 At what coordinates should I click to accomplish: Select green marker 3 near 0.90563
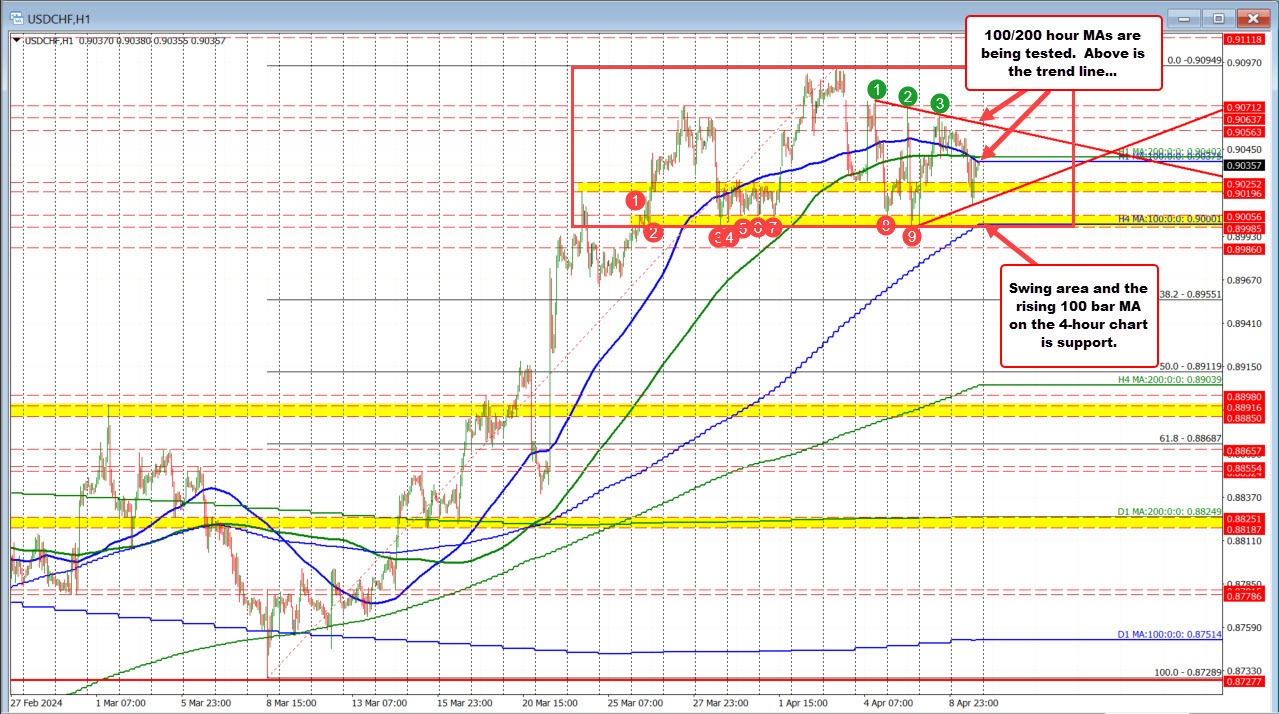[x=938, y=102]
